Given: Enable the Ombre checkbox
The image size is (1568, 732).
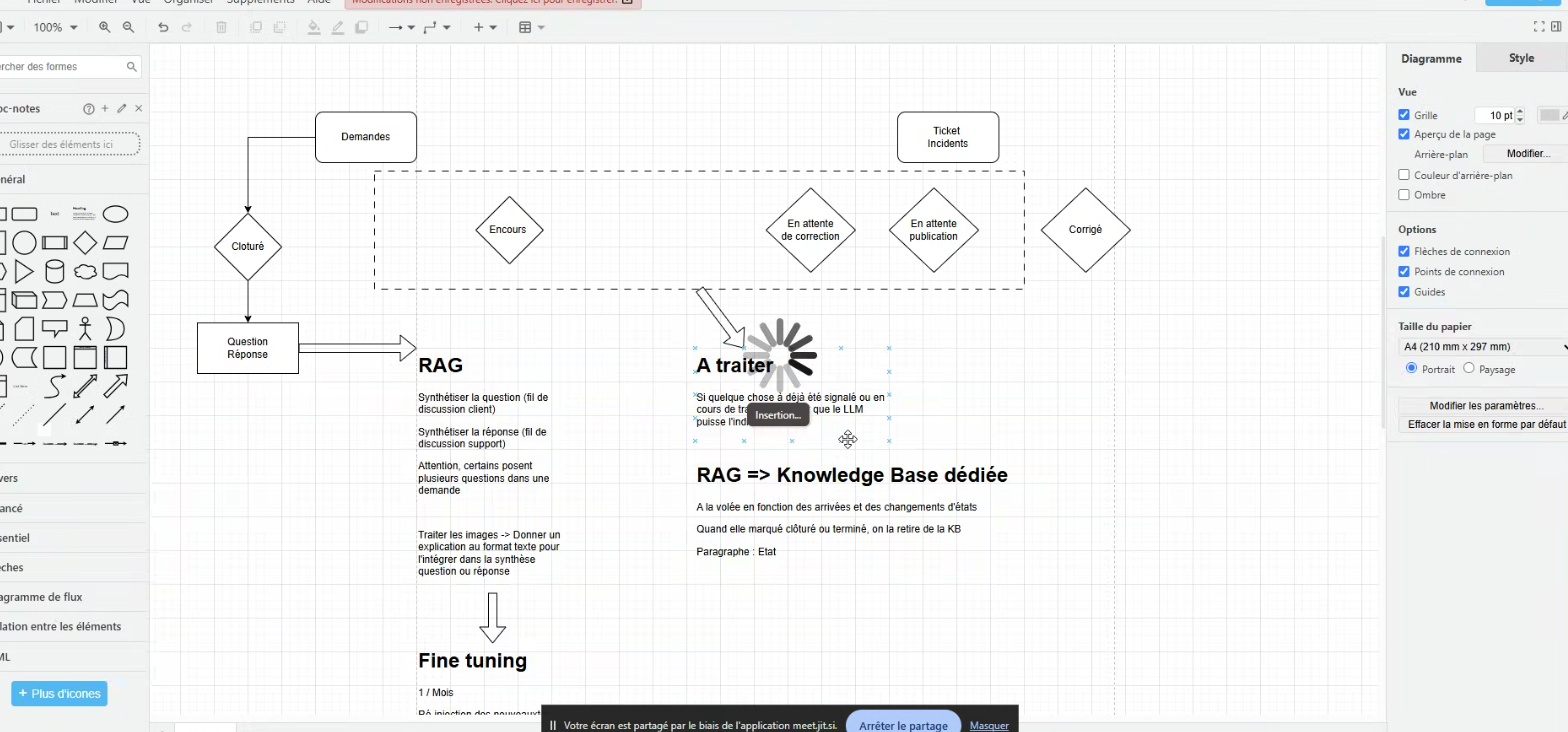Looking at the screenshot, I should tap(1404, 195).
